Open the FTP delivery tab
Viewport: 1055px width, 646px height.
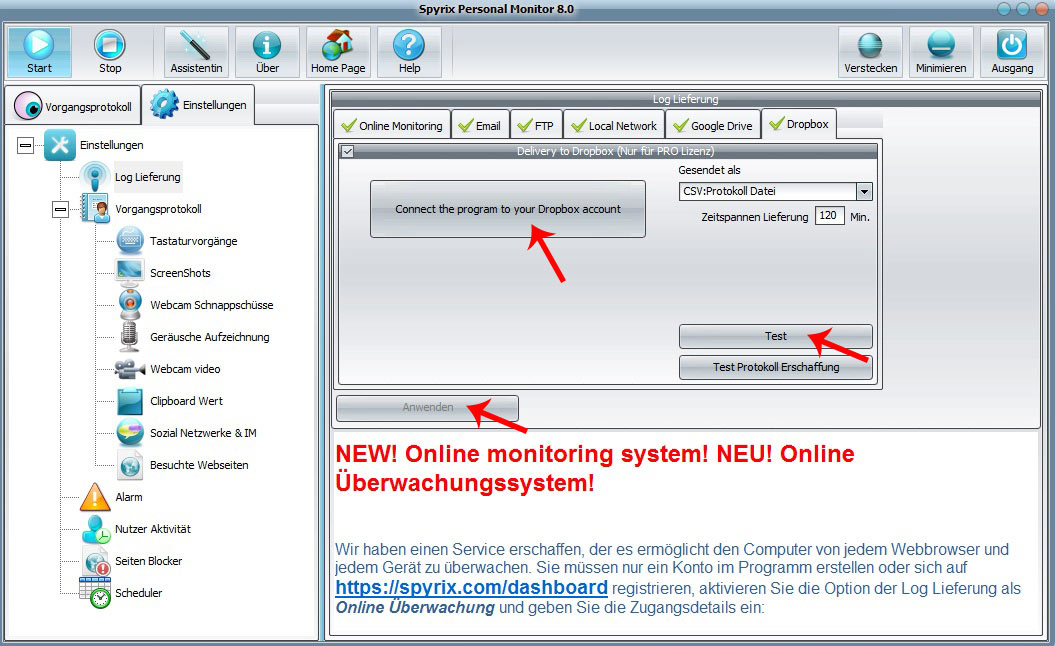536,125
